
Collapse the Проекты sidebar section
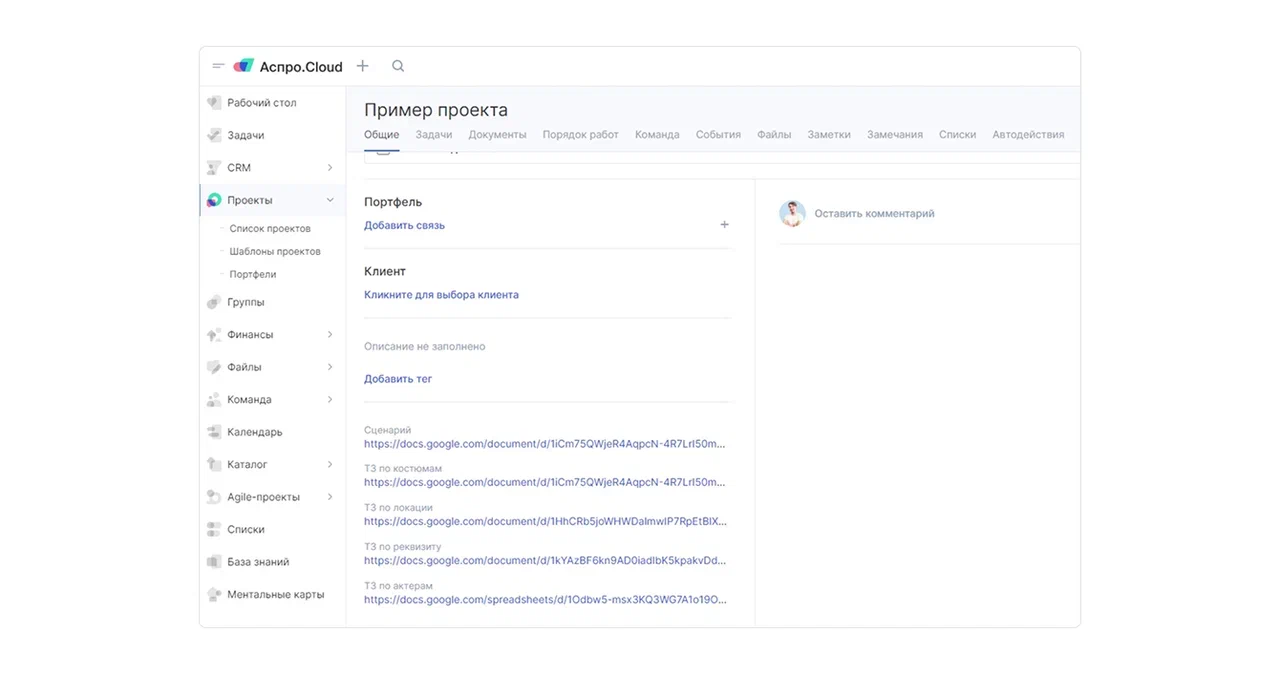pos(330,200)
